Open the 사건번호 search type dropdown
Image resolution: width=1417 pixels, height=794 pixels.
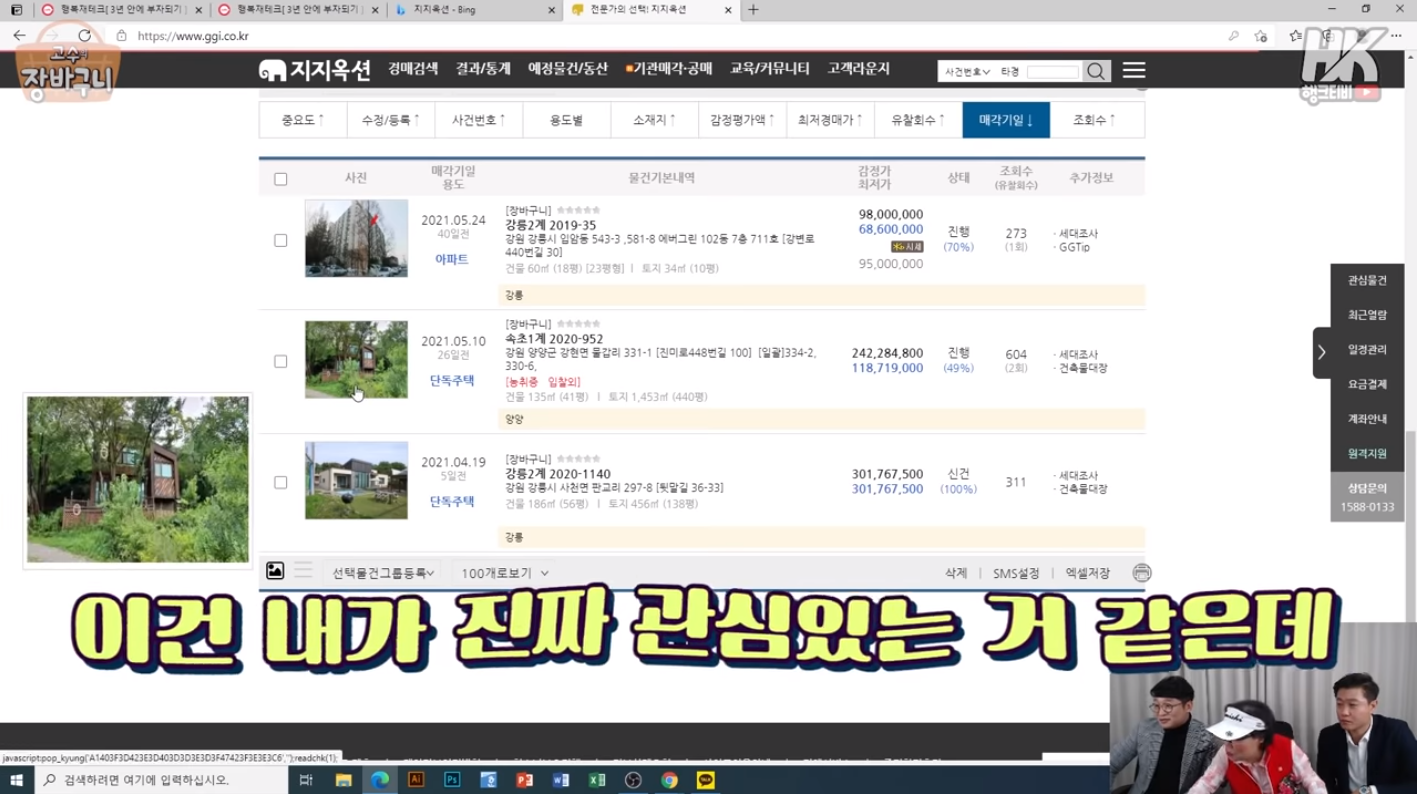967,72
